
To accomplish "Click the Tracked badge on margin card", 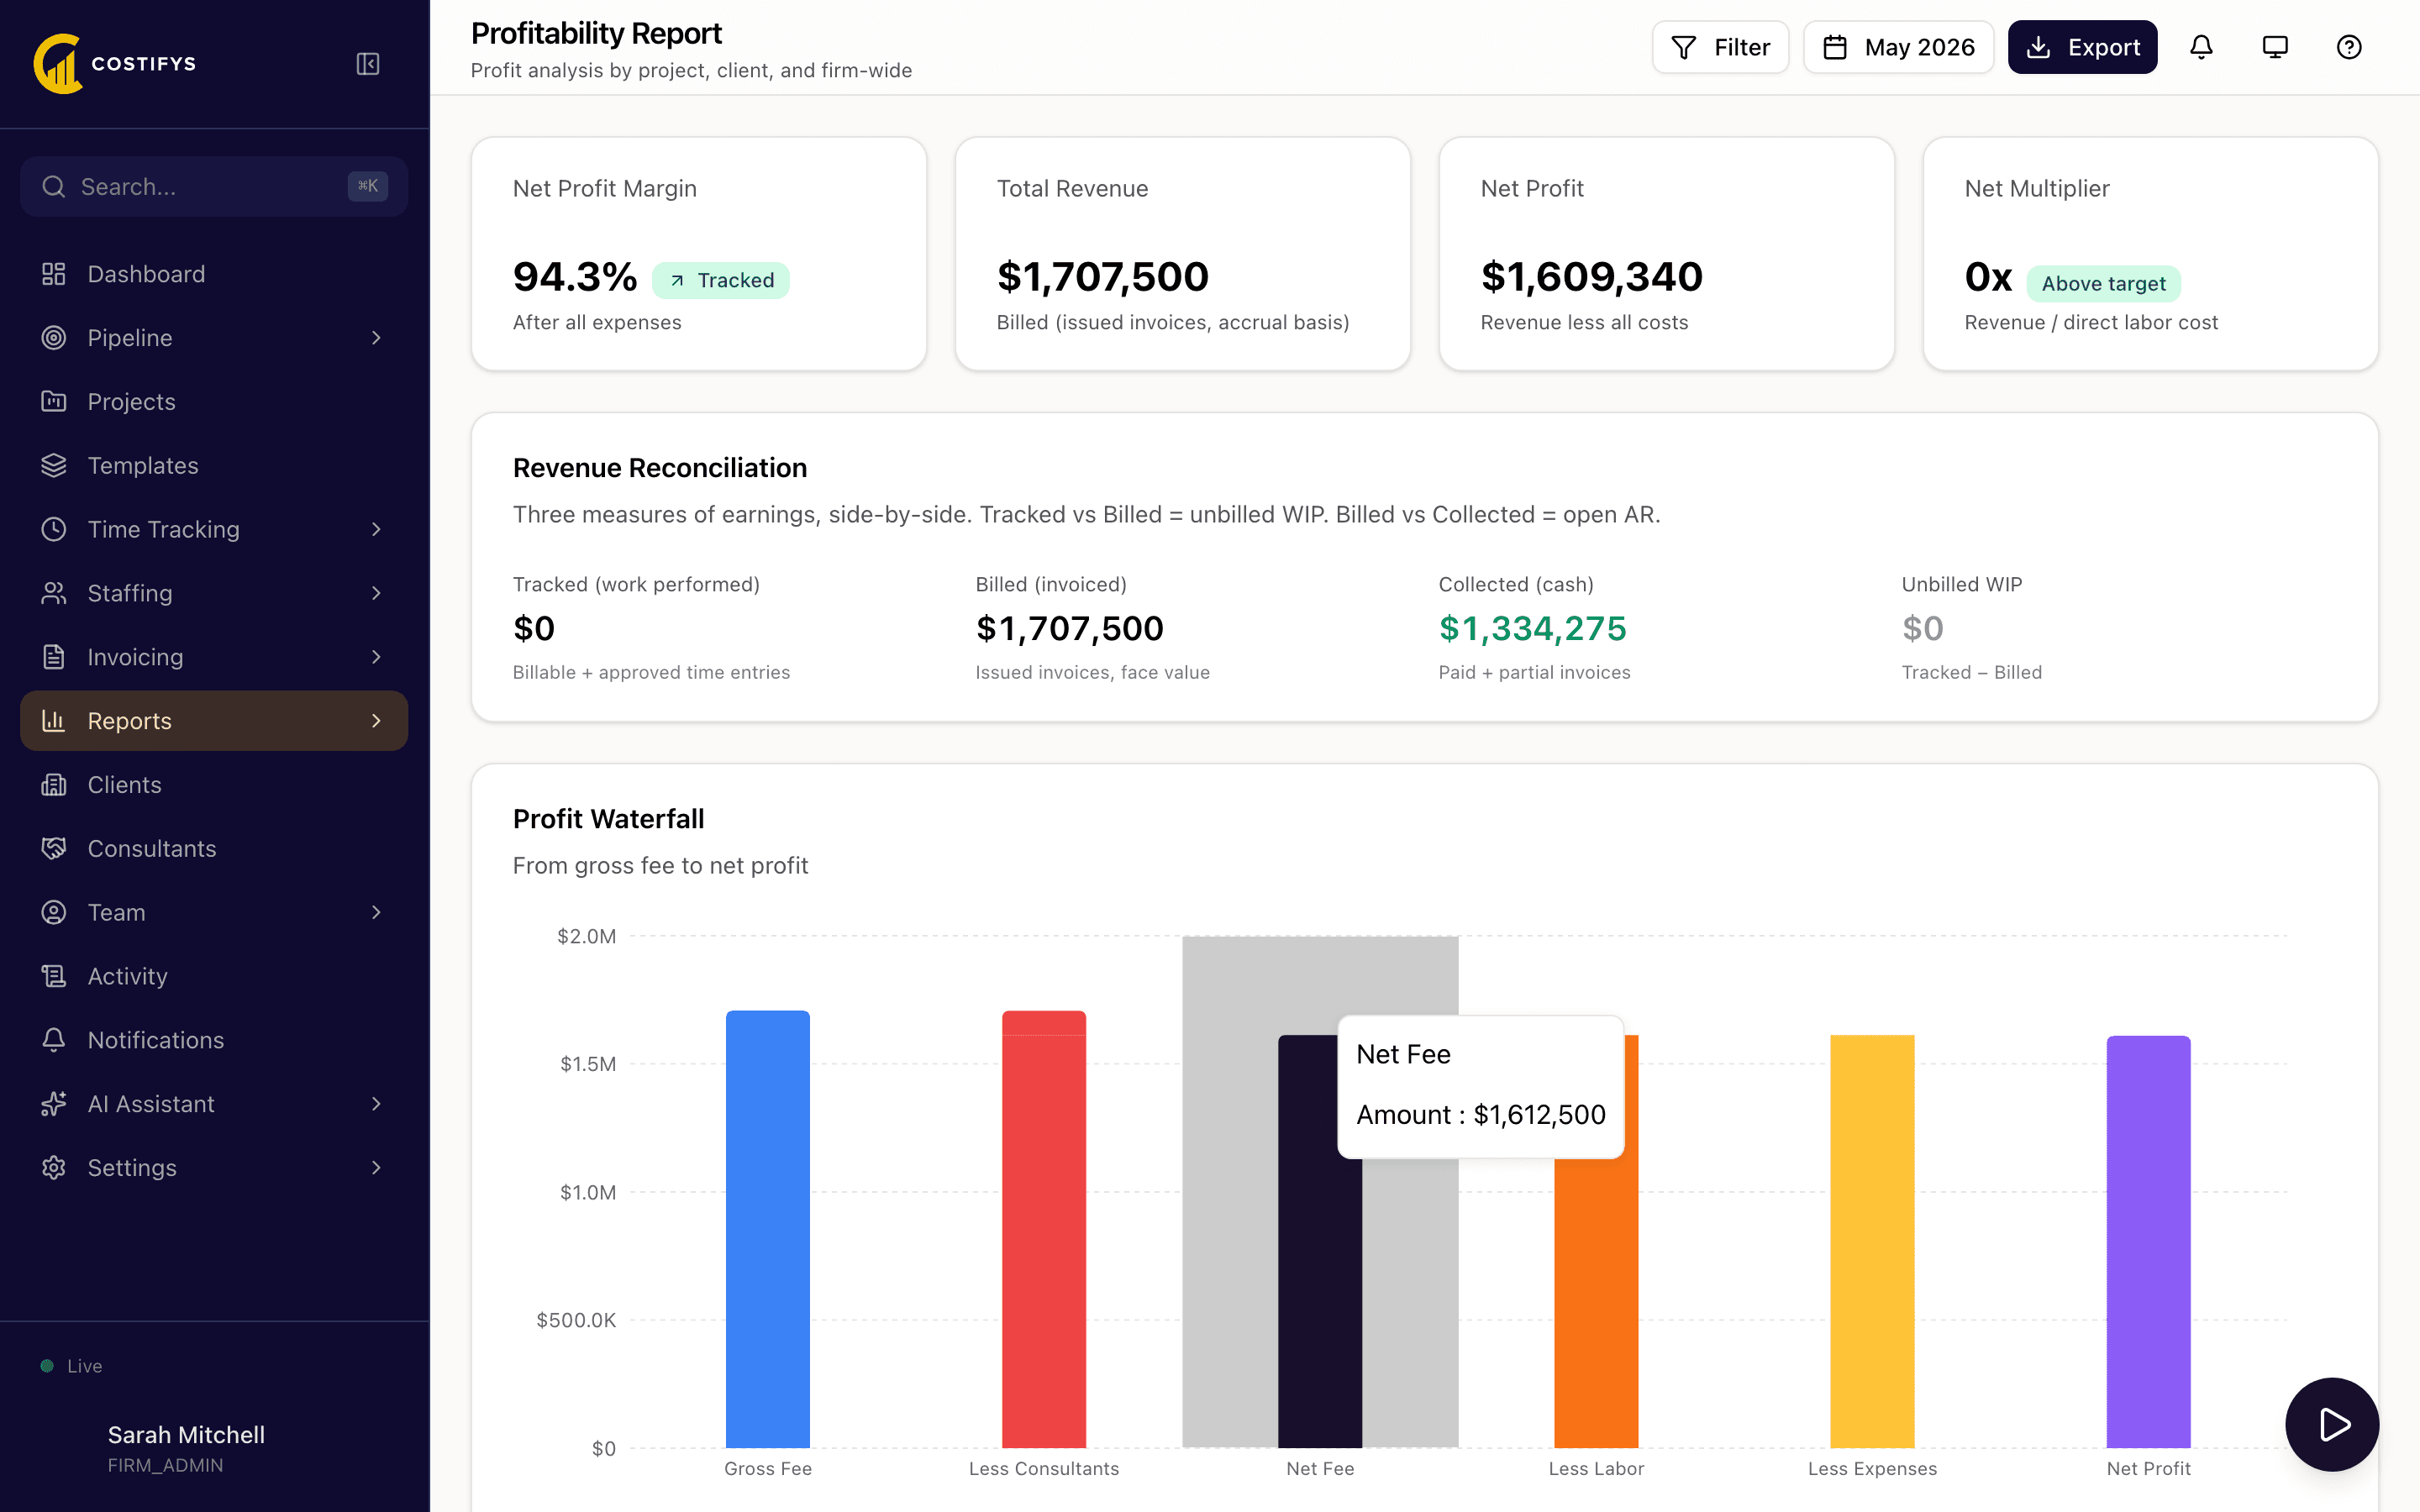I will point(721,280).
